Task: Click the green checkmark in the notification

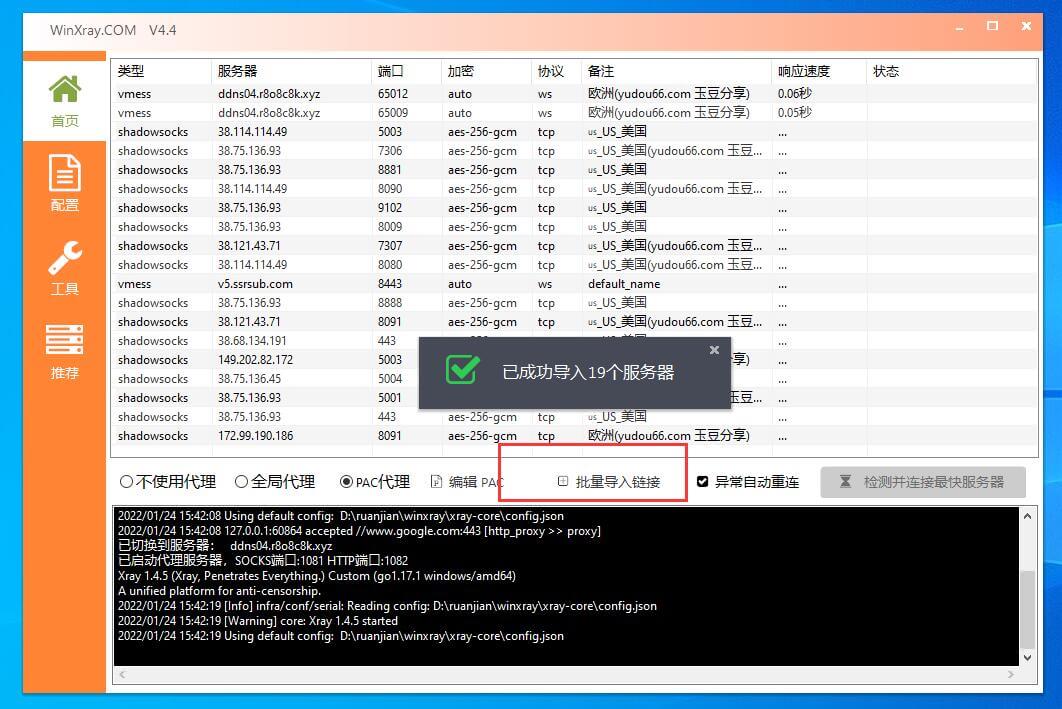Action: pyautogui.click(x=463, y=370)
